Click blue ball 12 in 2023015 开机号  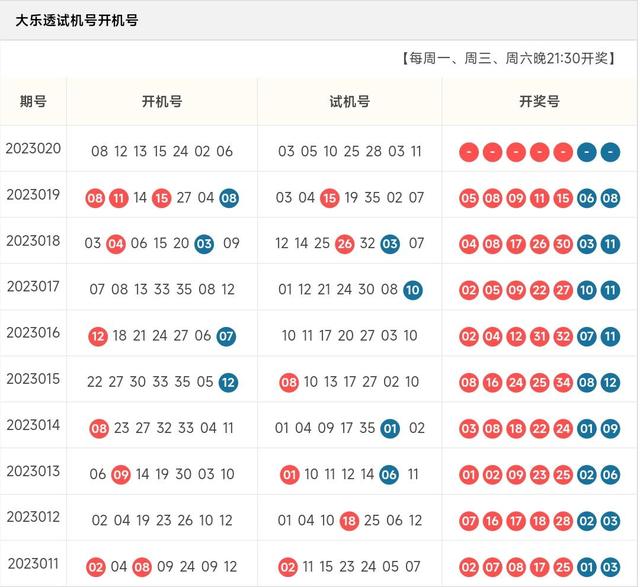click(x=228, y=382)
